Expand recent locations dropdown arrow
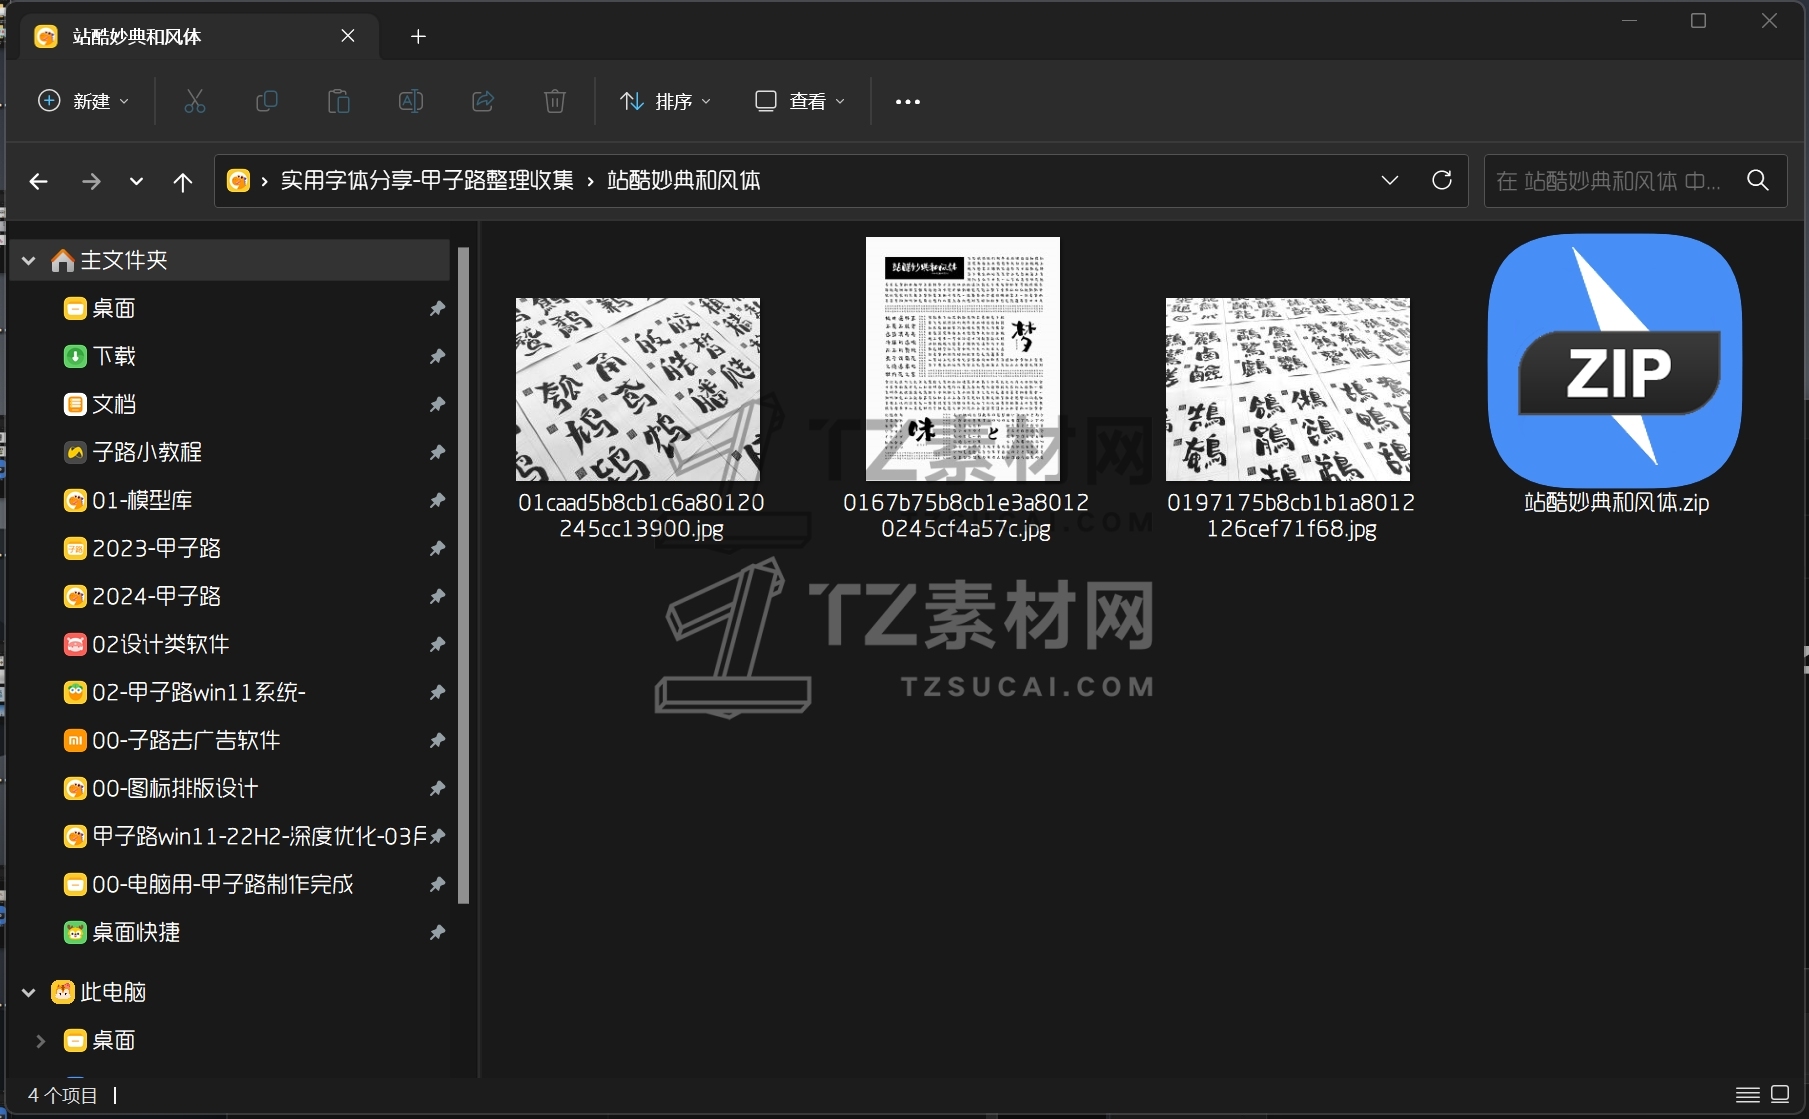 click(137, 181)
